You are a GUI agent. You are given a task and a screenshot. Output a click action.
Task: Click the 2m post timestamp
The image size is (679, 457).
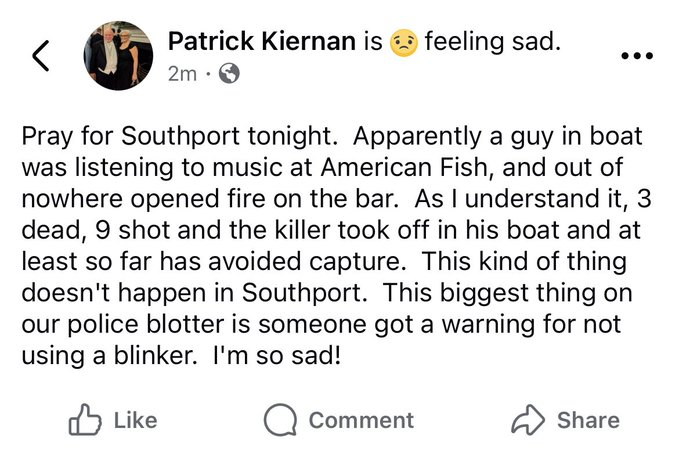click(182, 74)
